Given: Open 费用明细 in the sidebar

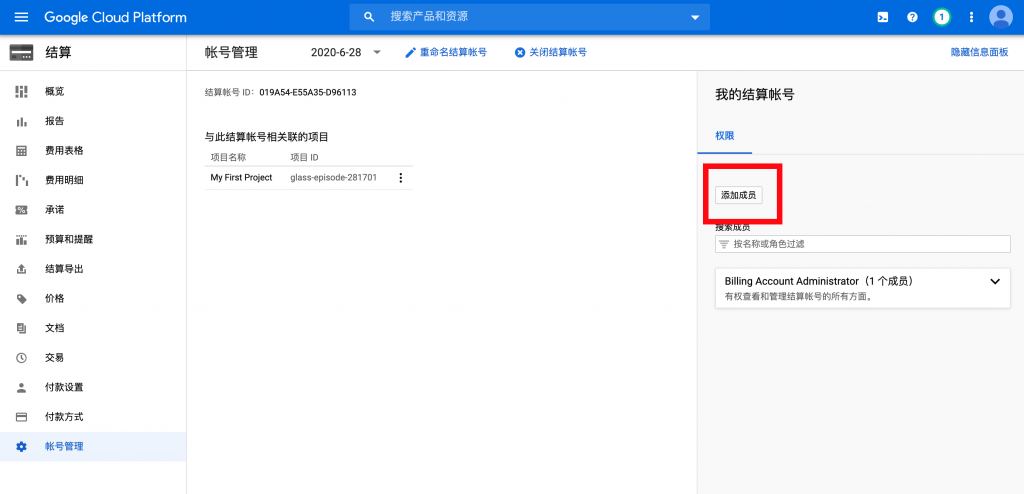Looking at the screenshot, I should tap(93, 180).
